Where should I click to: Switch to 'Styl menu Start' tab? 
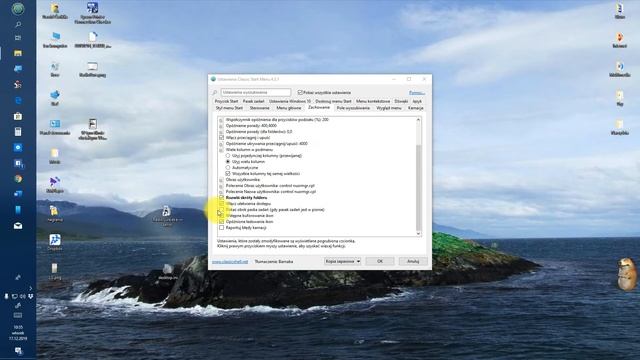[229, 108]
